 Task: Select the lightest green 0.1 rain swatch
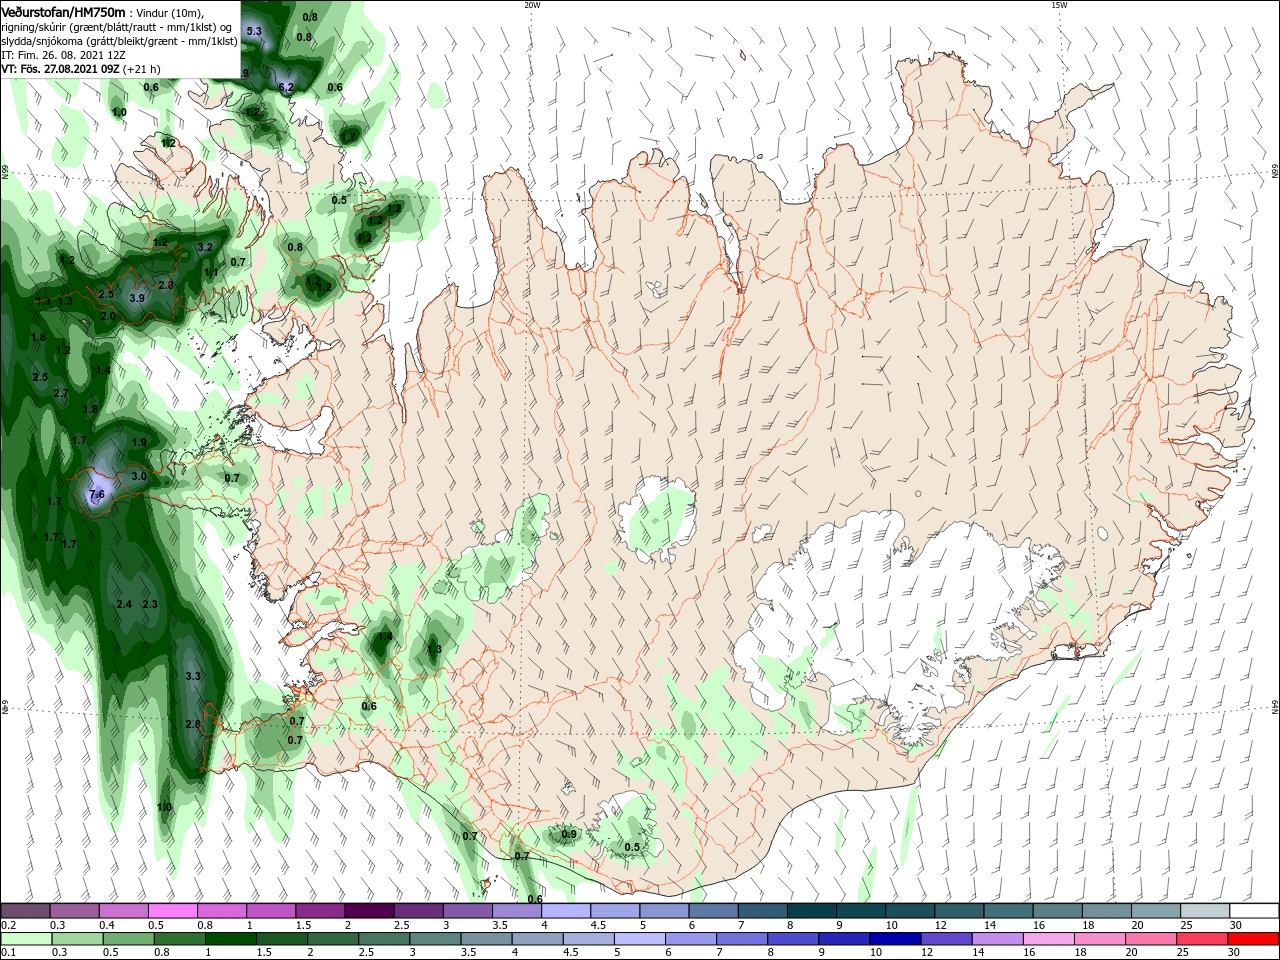pyautogui.click(x=26, y=940)
